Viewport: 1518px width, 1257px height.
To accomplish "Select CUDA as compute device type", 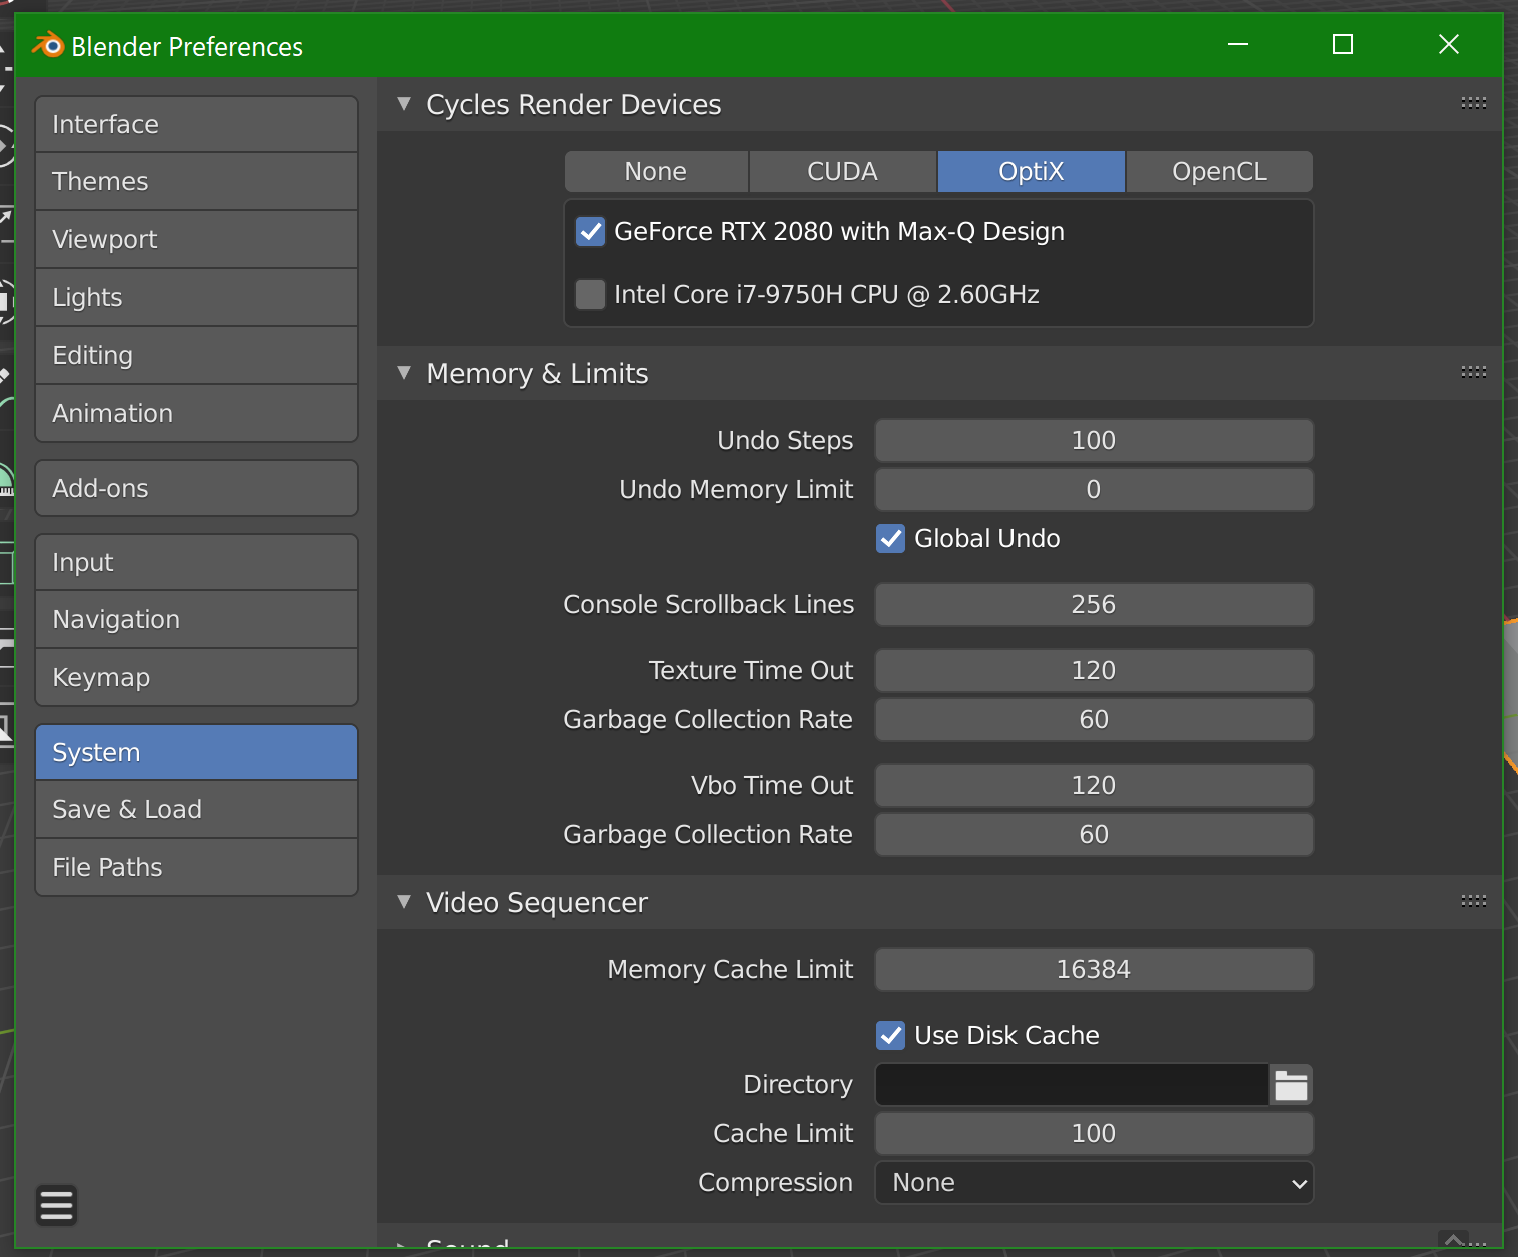I will (842, 172).
